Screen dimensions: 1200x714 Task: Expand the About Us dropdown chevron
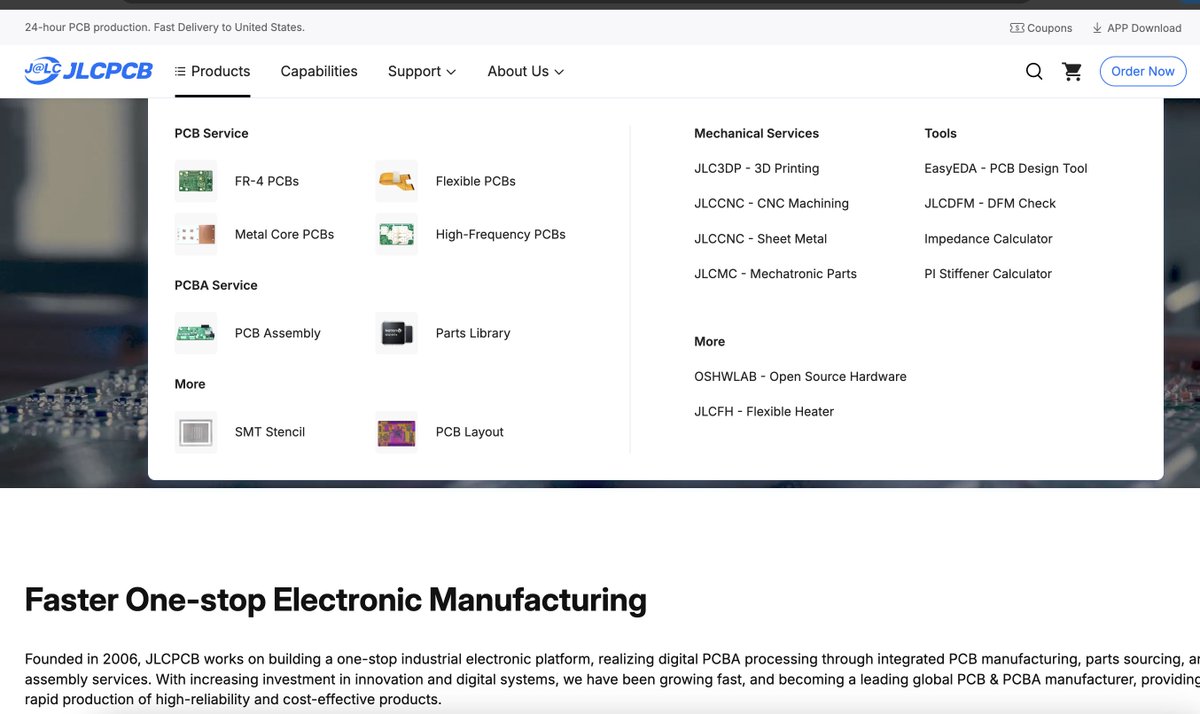(559, 72)
